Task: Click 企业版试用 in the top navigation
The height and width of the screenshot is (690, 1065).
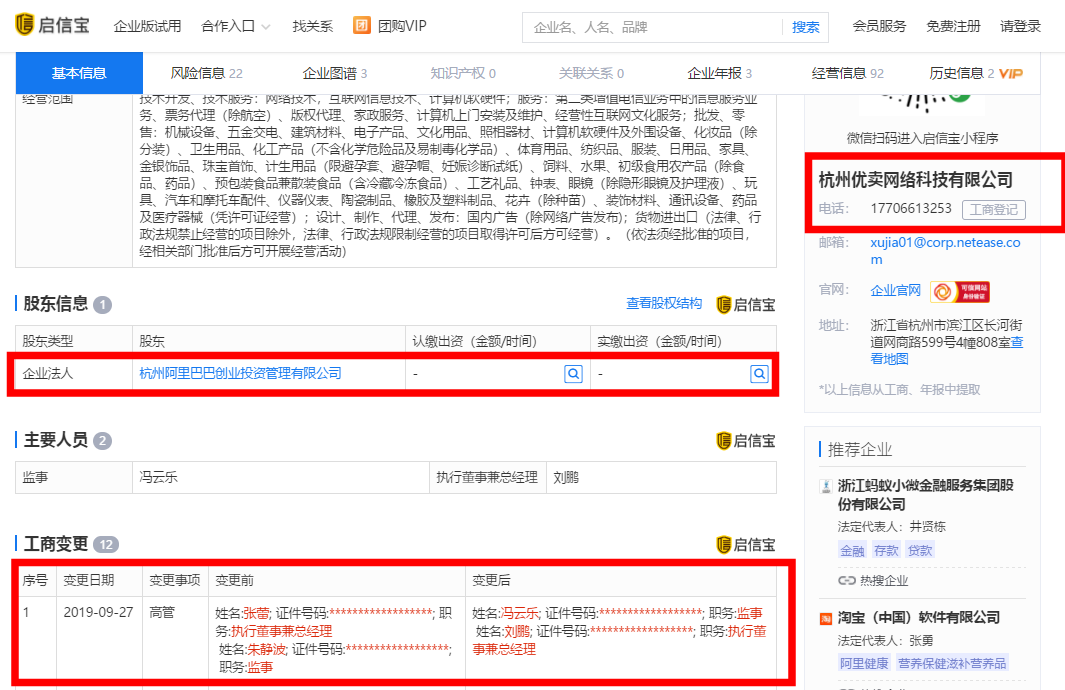Action: tap(147, 26)
